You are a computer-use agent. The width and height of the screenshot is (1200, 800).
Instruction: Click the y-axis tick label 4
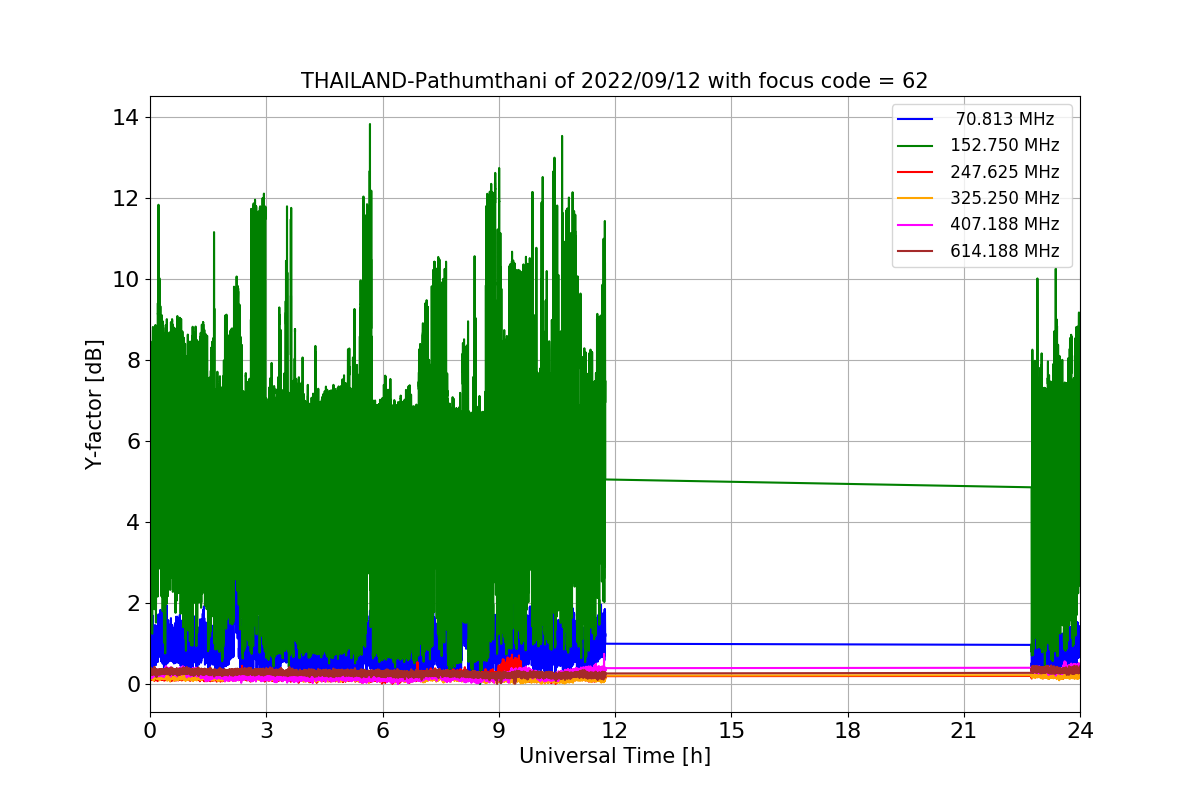click(x=133, y=522)
